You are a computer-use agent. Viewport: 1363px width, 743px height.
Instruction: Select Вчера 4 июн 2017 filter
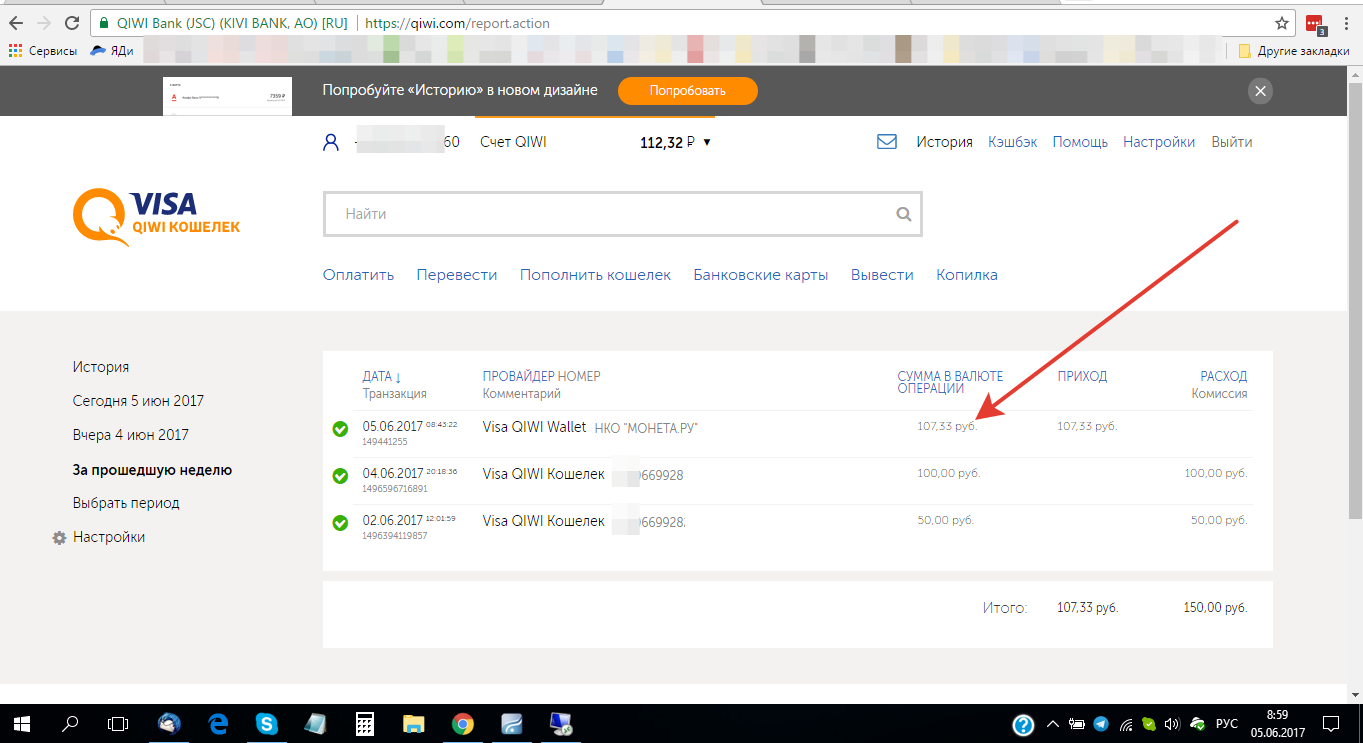tap(131, 435)
